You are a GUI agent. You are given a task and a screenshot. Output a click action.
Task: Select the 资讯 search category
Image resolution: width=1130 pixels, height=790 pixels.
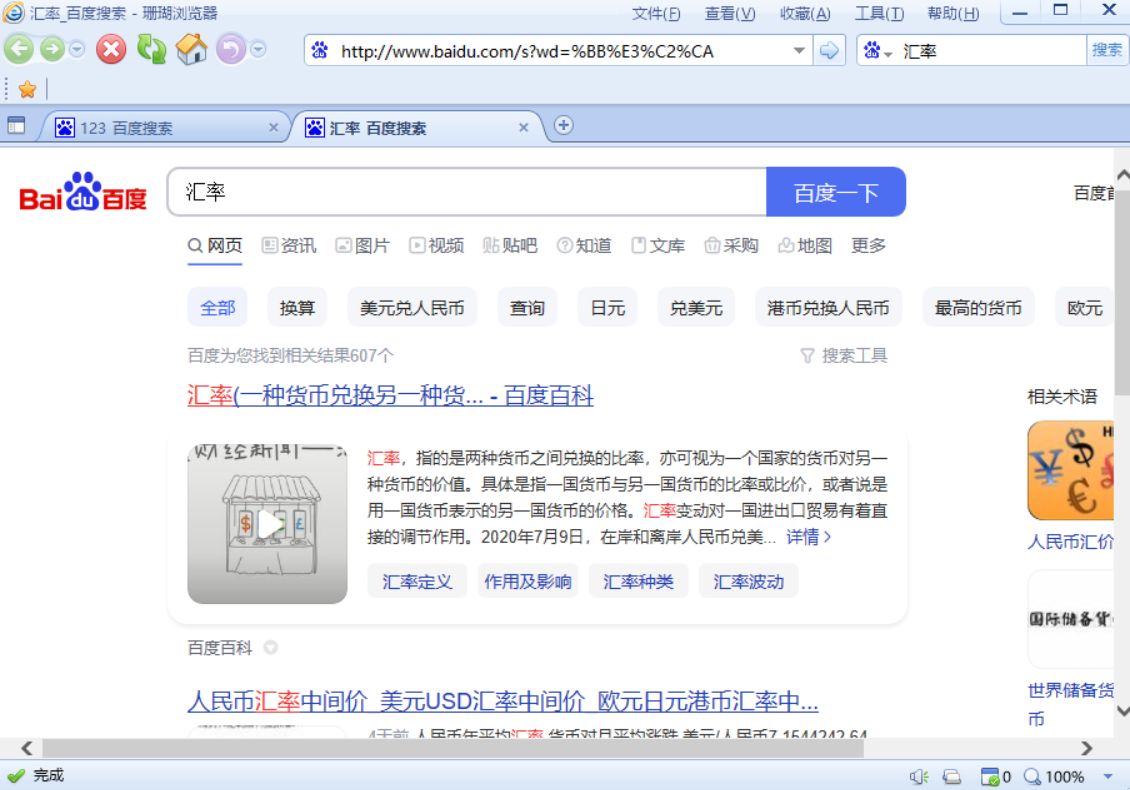pos(289,246)
